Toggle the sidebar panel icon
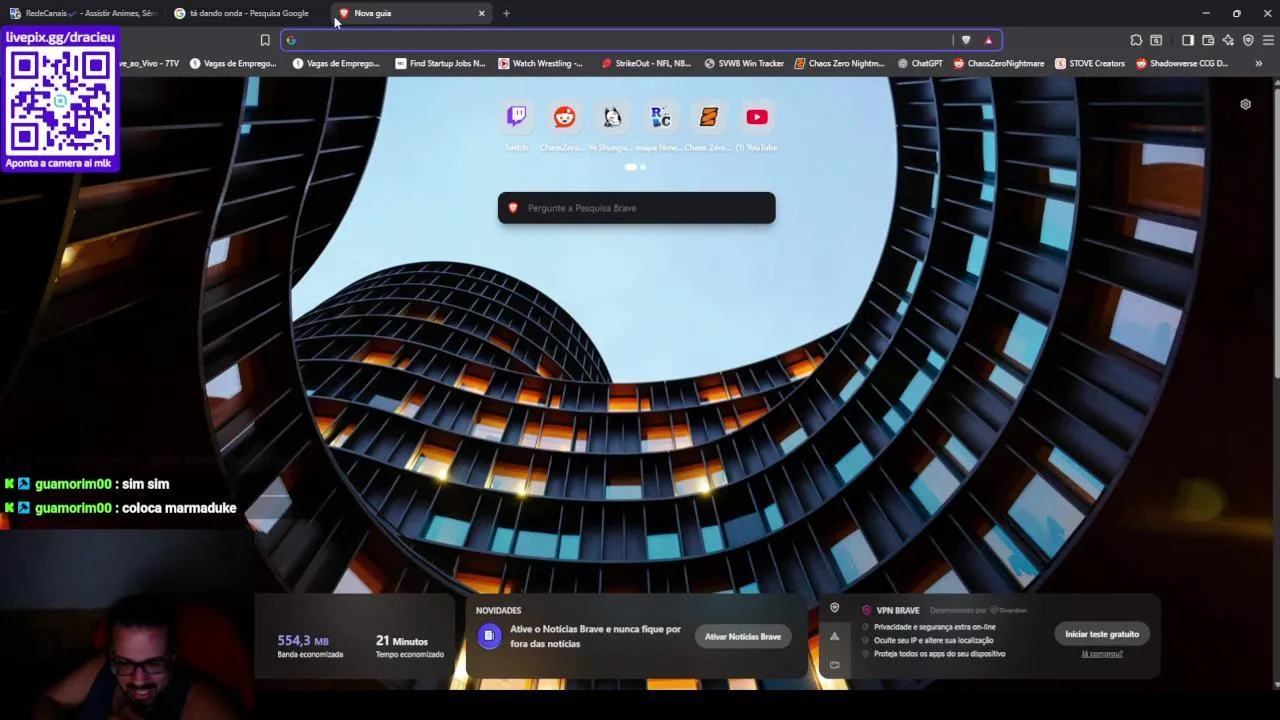 coord(1188,40)
